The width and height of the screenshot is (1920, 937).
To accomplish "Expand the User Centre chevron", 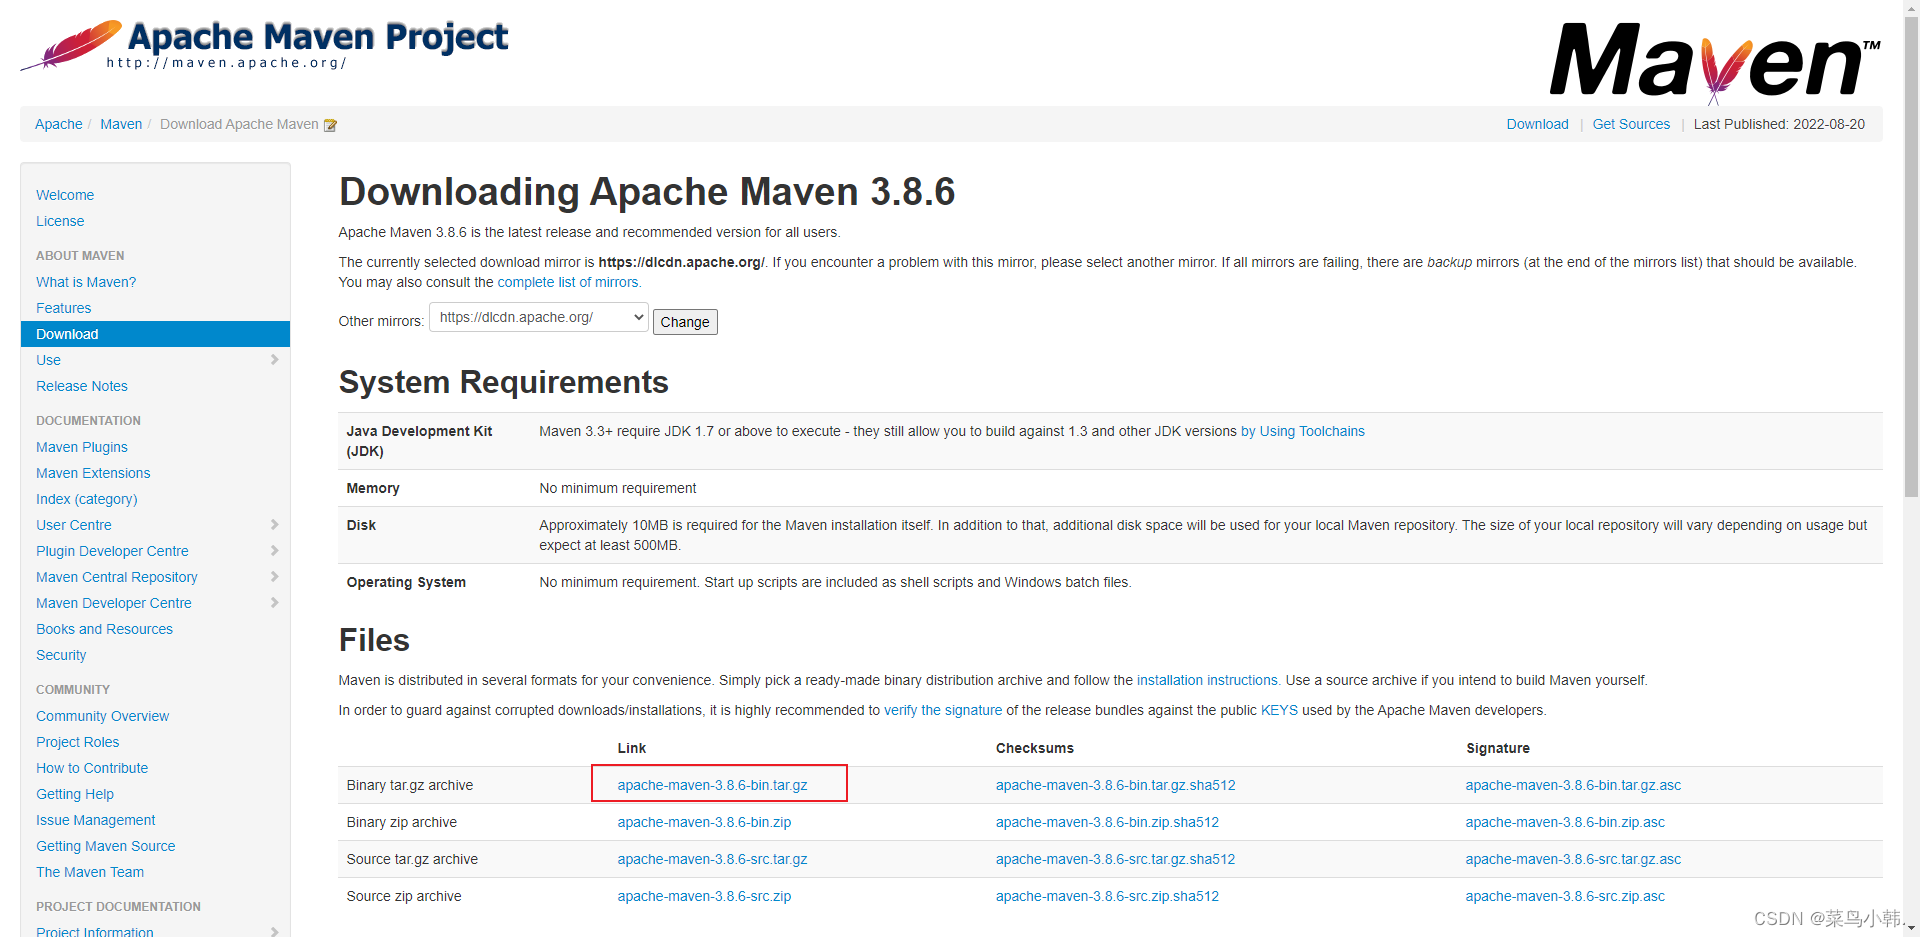I will (274, 525).
